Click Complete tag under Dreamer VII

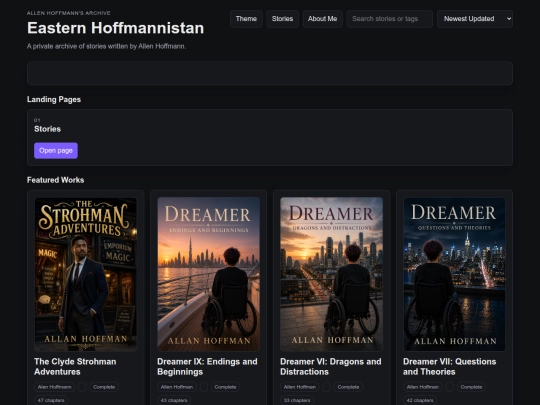(x=471, y=387)
